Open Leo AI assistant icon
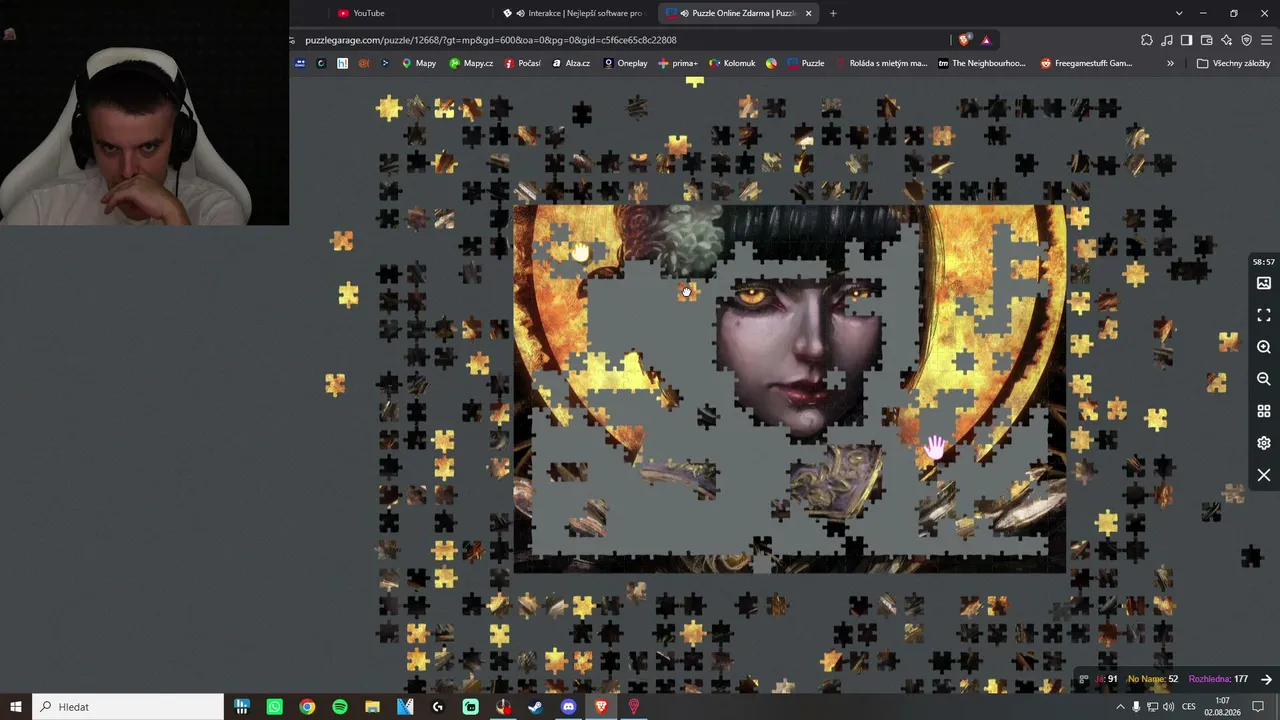 [1226, 40]
